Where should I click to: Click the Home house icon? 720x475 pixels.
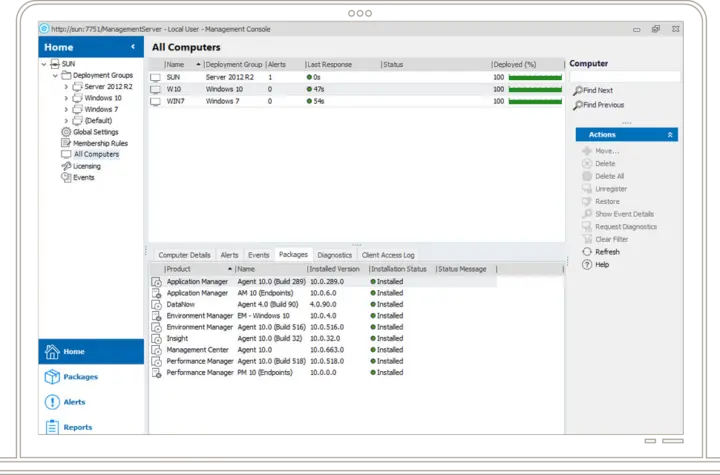[52, 351]
